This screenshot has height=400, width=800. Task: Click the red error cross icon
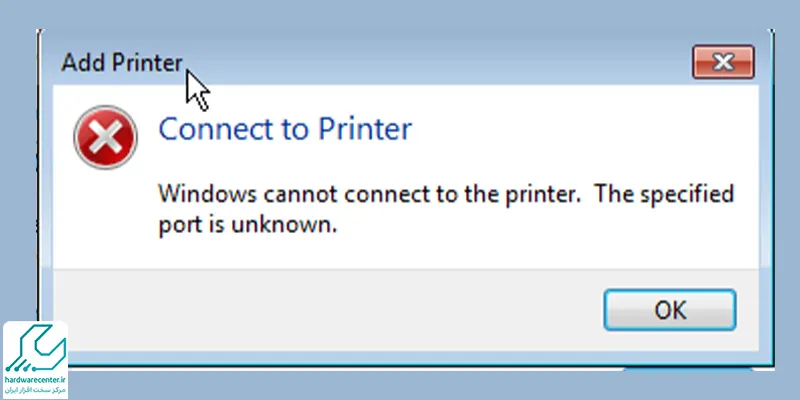[x=106, y=137]
